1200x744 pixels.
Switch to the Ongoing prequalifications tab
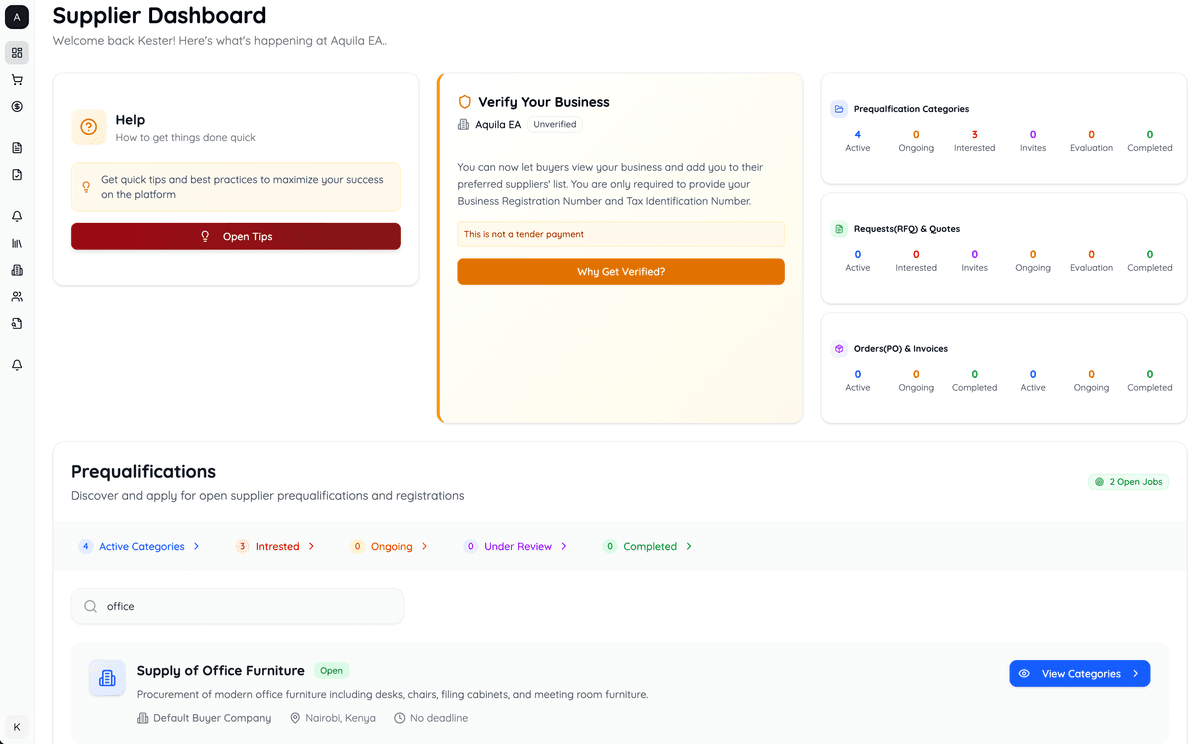click(388, 546)
